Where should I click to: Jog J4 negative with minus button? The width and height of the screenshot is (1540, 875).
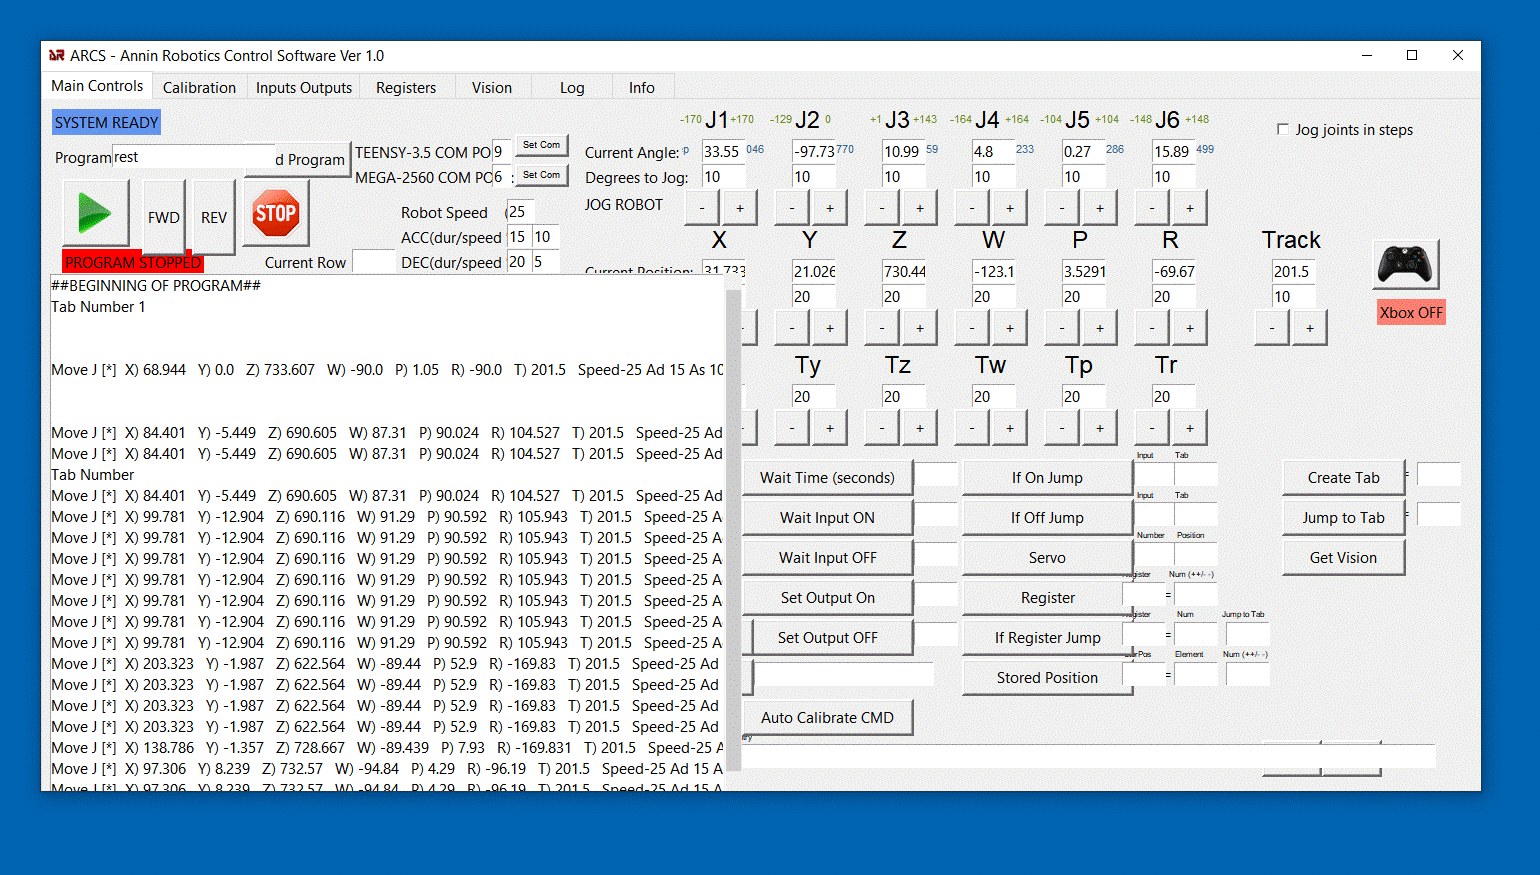tap(972, 208)
